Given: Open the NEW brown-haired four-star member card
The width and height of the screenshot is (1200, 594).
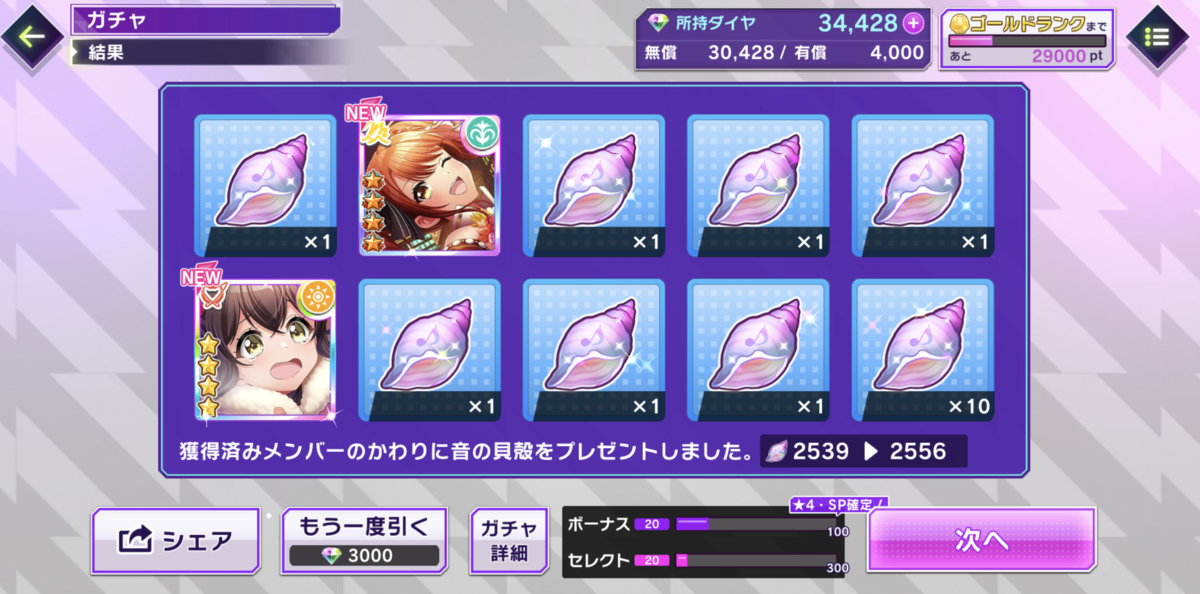Looking at the screenshot, I should (265, 349).
